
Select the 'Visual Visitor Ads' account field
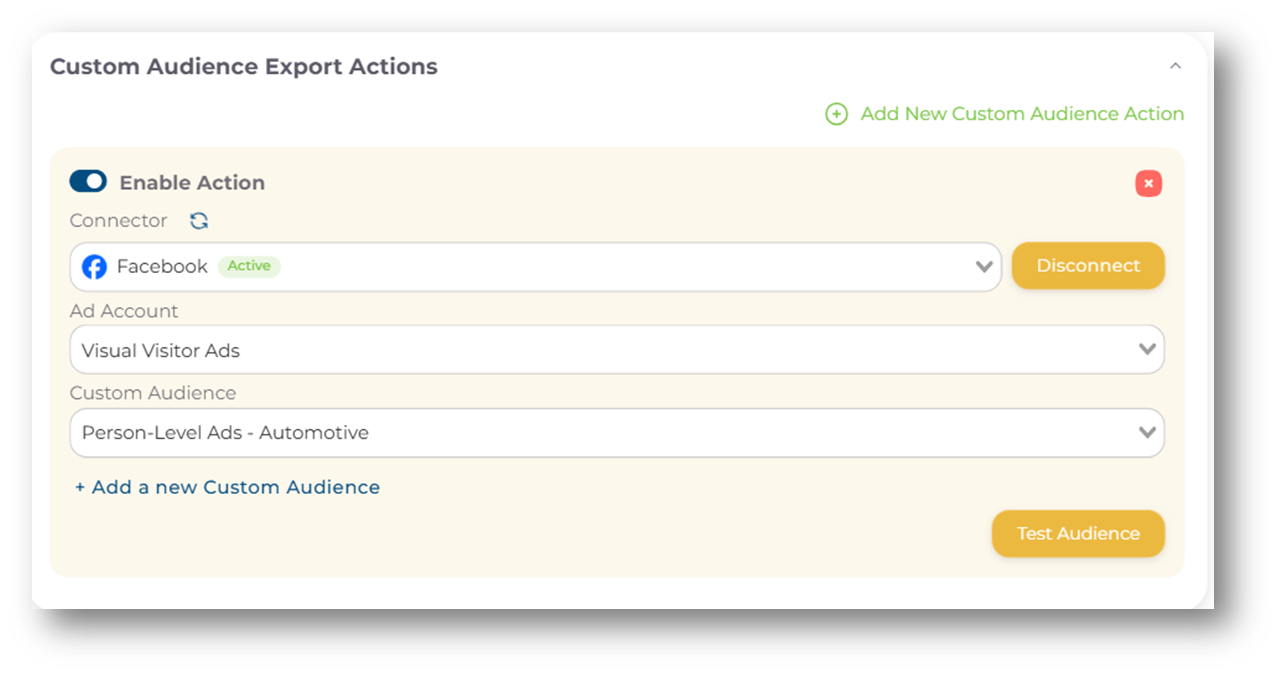tap(600, 350)
